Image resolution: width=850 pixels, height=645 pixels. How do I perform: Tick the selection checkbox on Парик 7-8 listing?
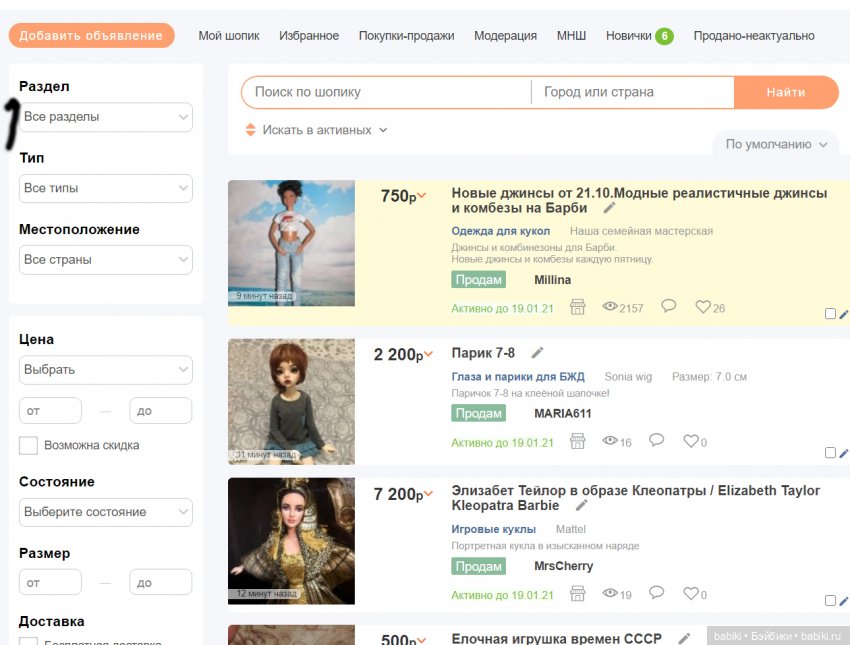[x=830, y=452]
